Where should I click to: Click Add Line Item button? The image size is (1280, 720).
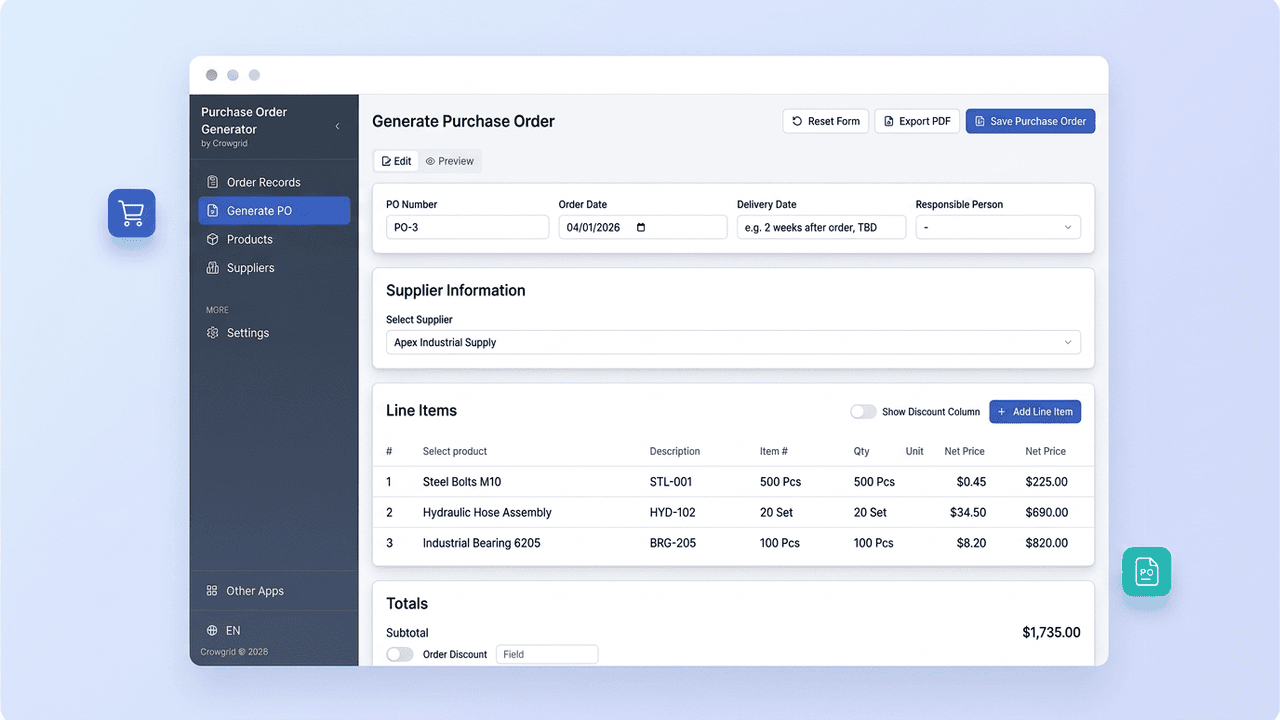pos(1035,412)
